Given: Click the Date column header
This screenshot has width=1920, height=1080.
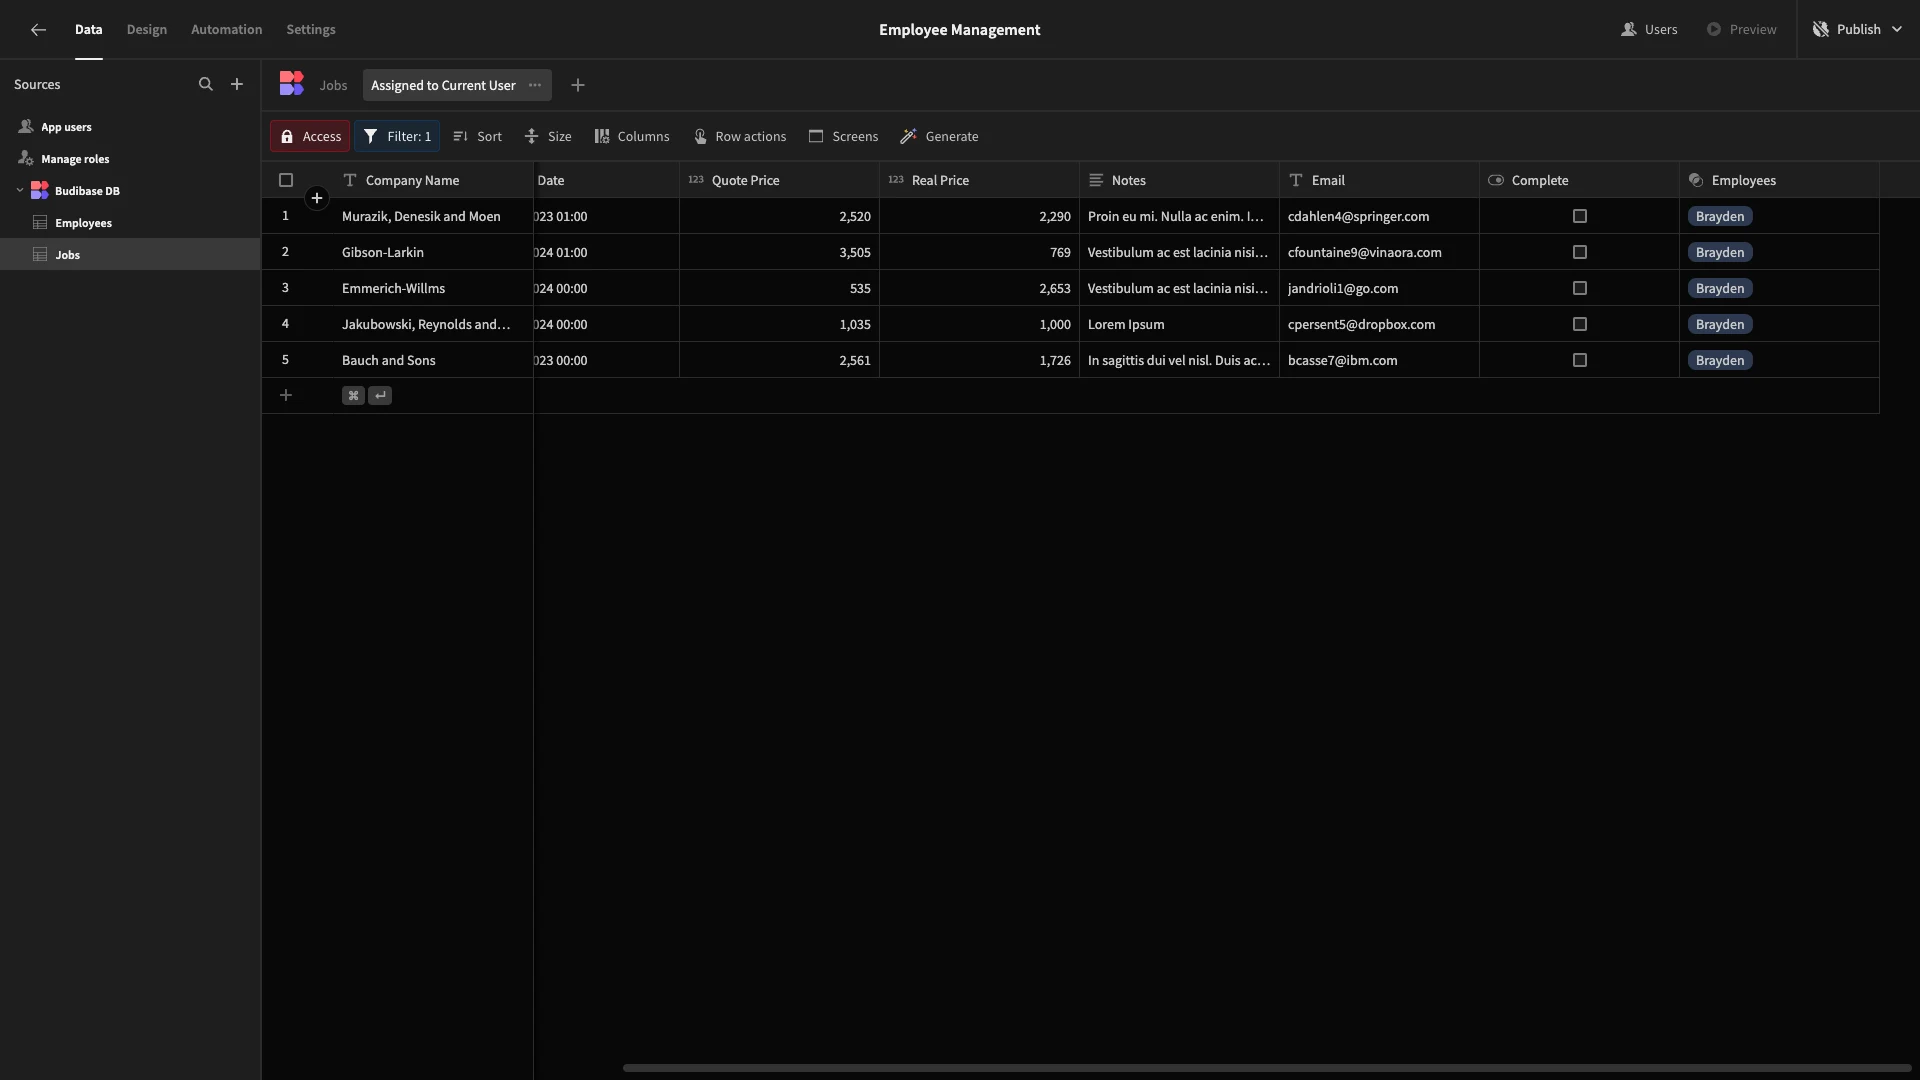Looking at the screenshot, I should point(606,180).
